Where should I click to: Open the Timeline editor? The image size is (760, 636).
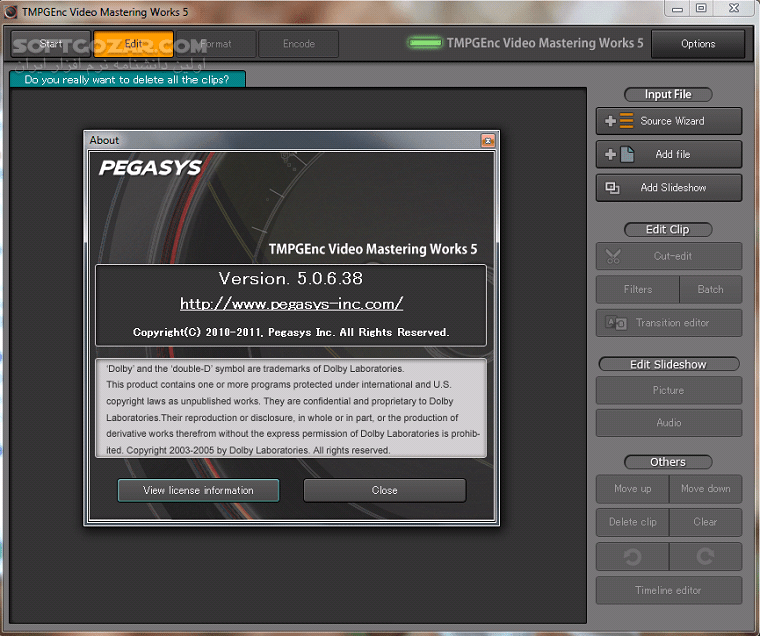pyautogui.click(x=668, y=590)
